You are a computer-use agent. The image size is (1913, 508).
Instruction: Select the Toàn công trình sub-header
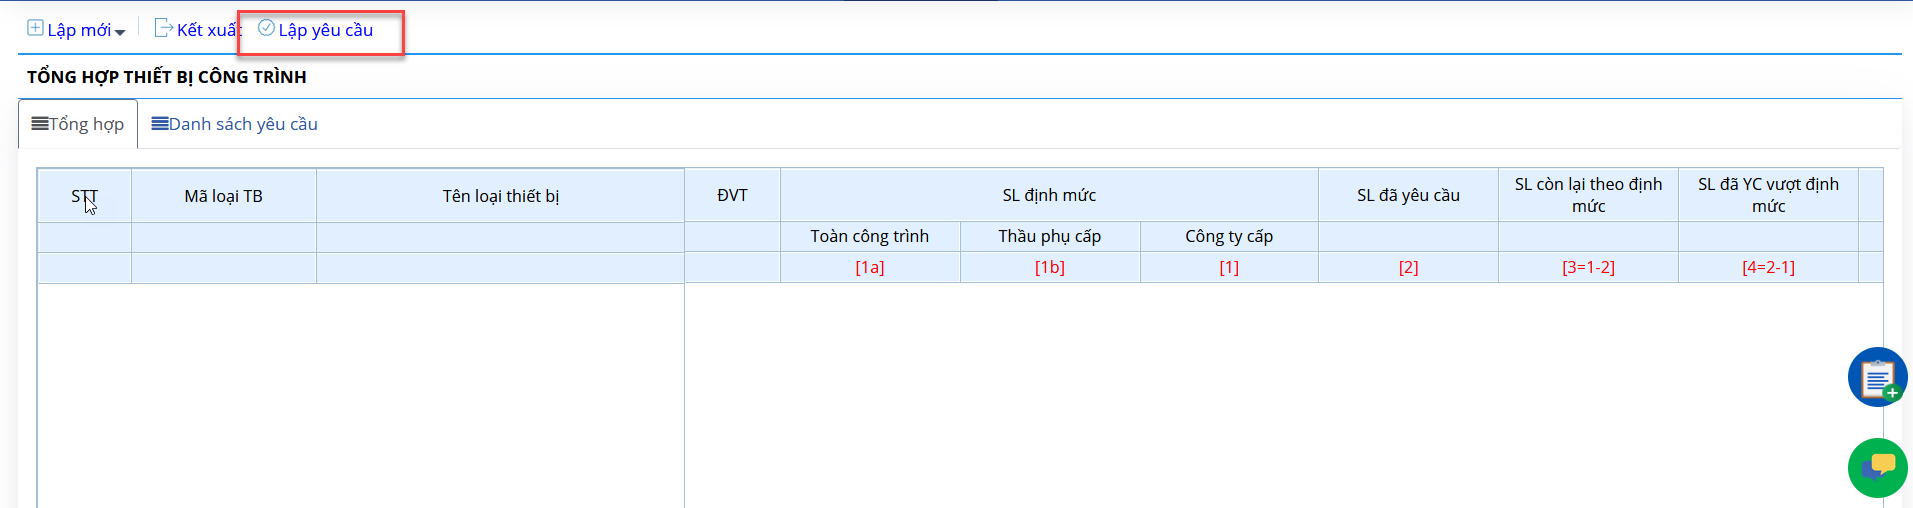[870, 236]
